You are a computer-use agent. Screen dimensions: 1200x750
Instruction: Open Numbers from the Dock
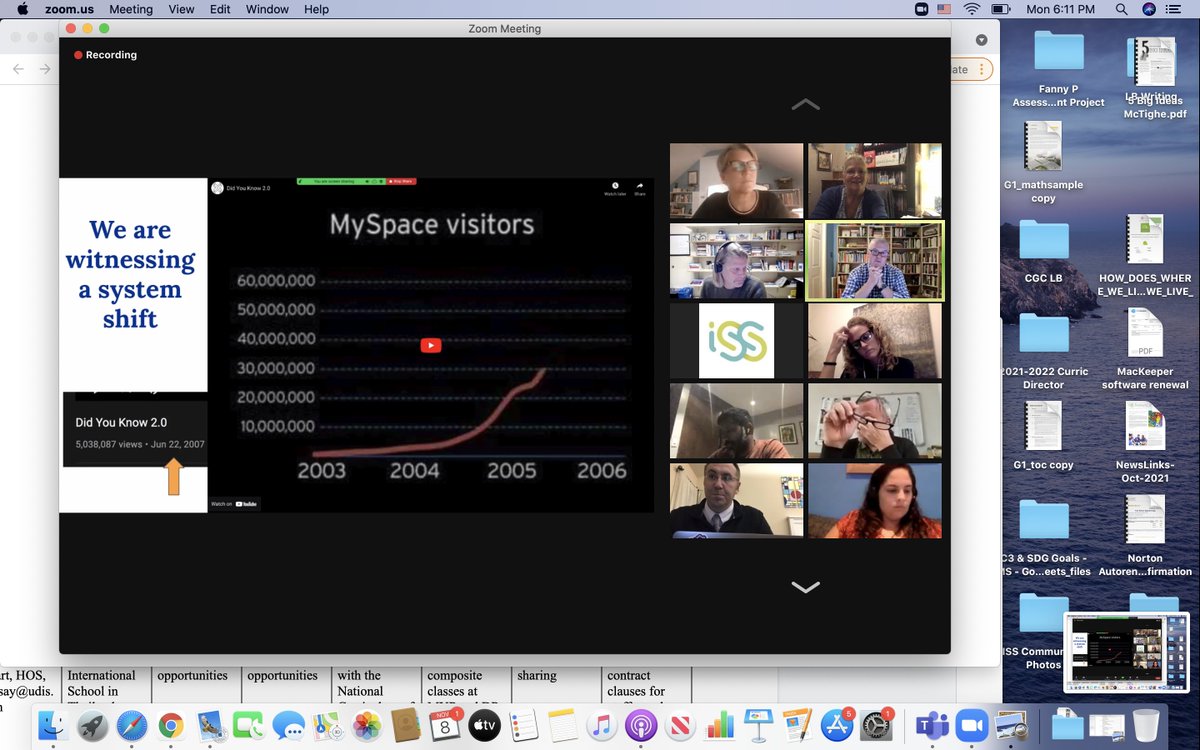(x=720, y=724)
